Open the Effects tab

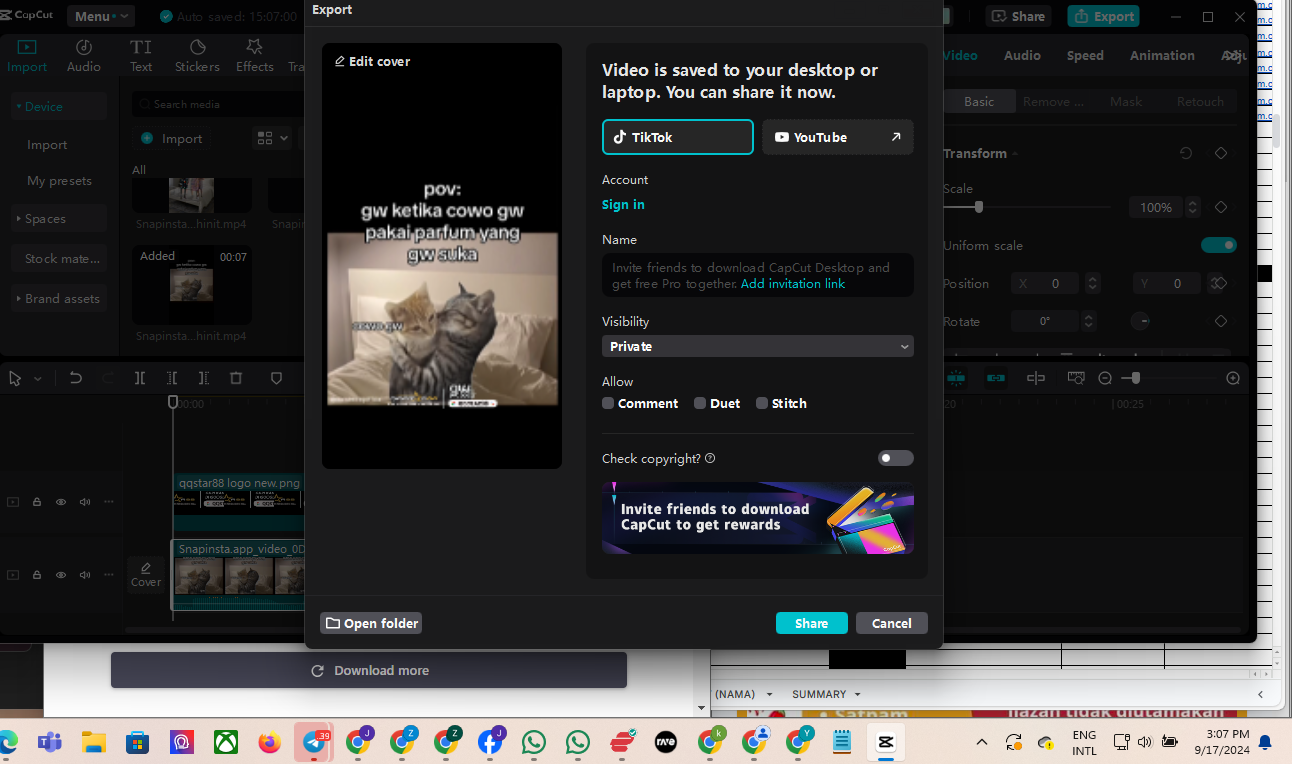pos(255,55)
